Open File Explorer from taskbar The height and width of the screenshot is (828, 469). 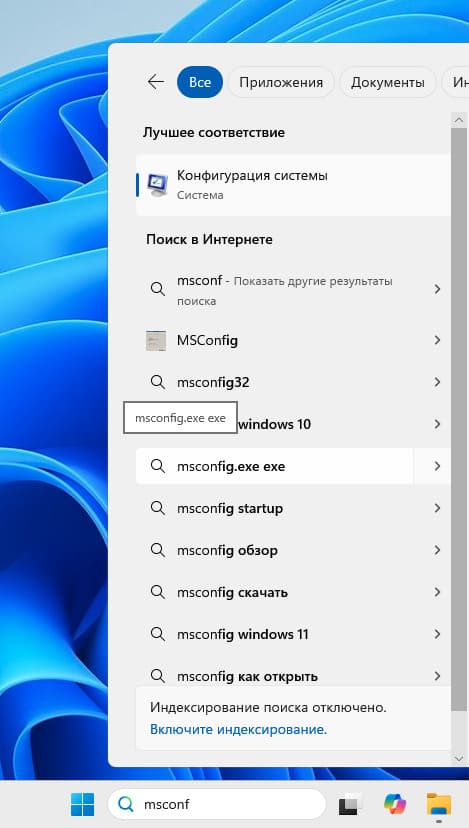(x=439, y=804)
